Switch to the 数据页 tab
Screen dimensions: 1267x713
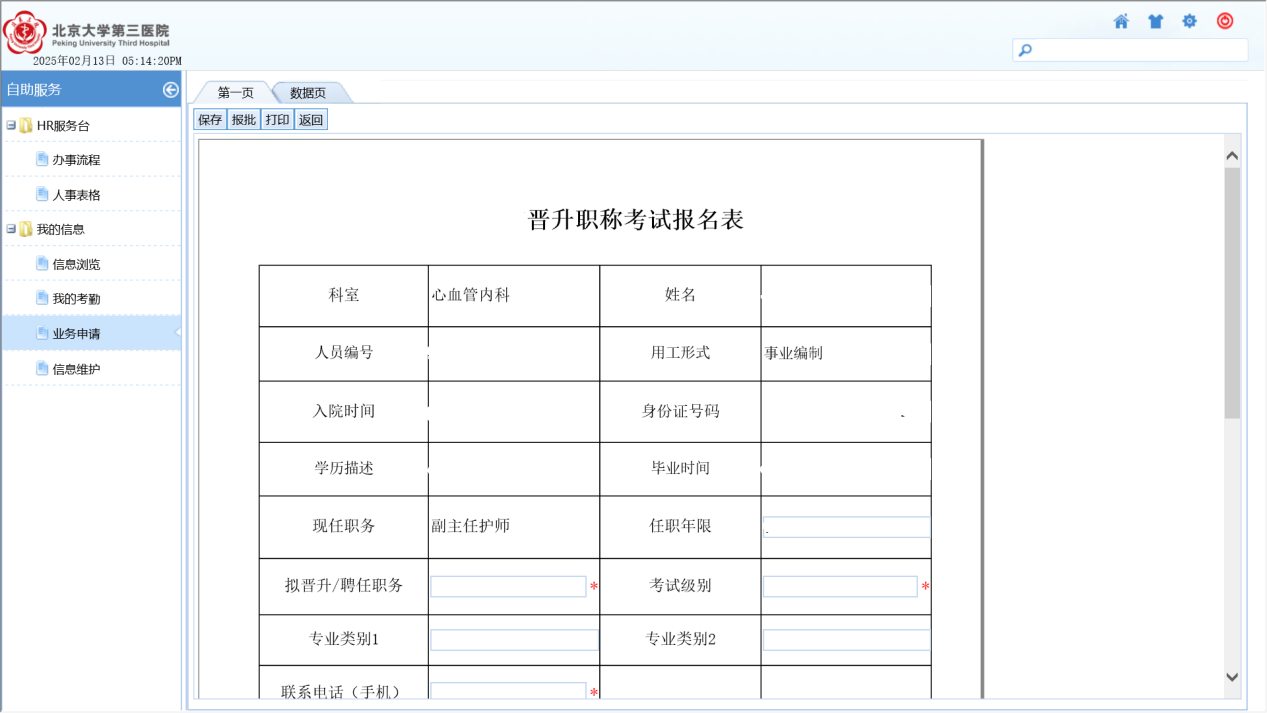pyautogui.click(x=308, y=93)
